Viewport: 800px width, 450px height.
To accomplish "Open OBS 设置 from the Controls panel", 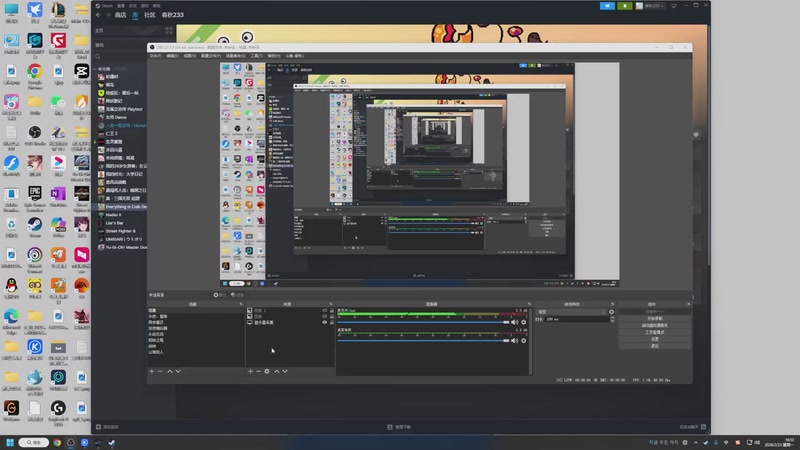I will [655, 339].
